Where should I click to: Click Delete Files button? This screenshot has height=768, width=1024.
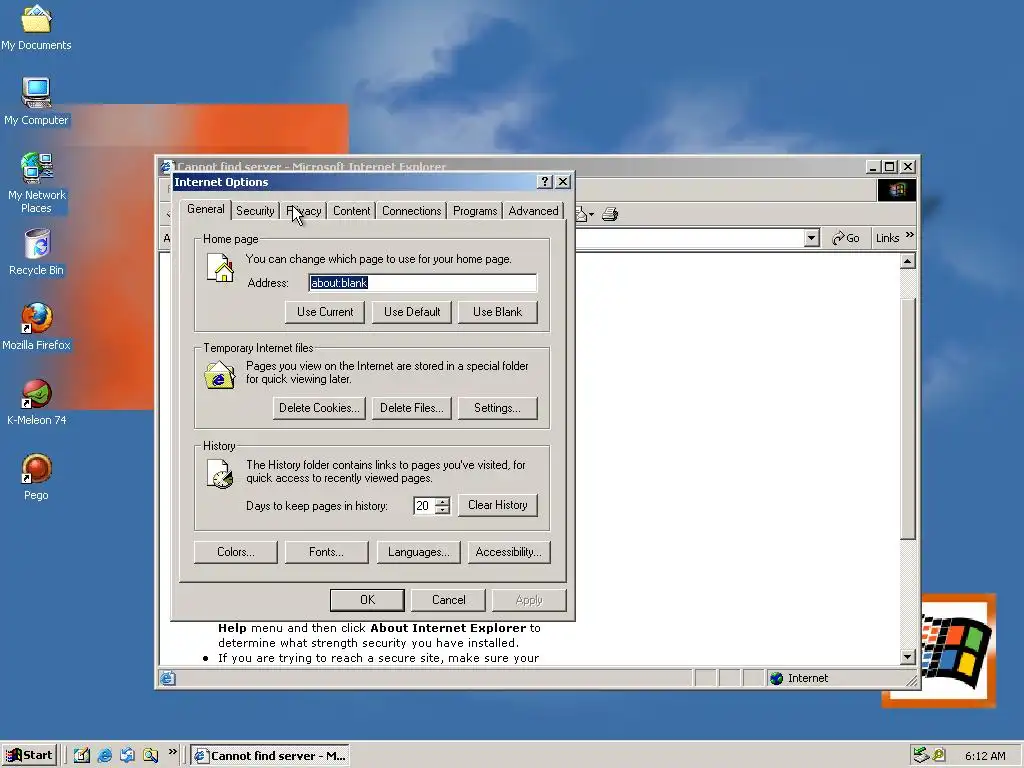[x=411, y=408]
